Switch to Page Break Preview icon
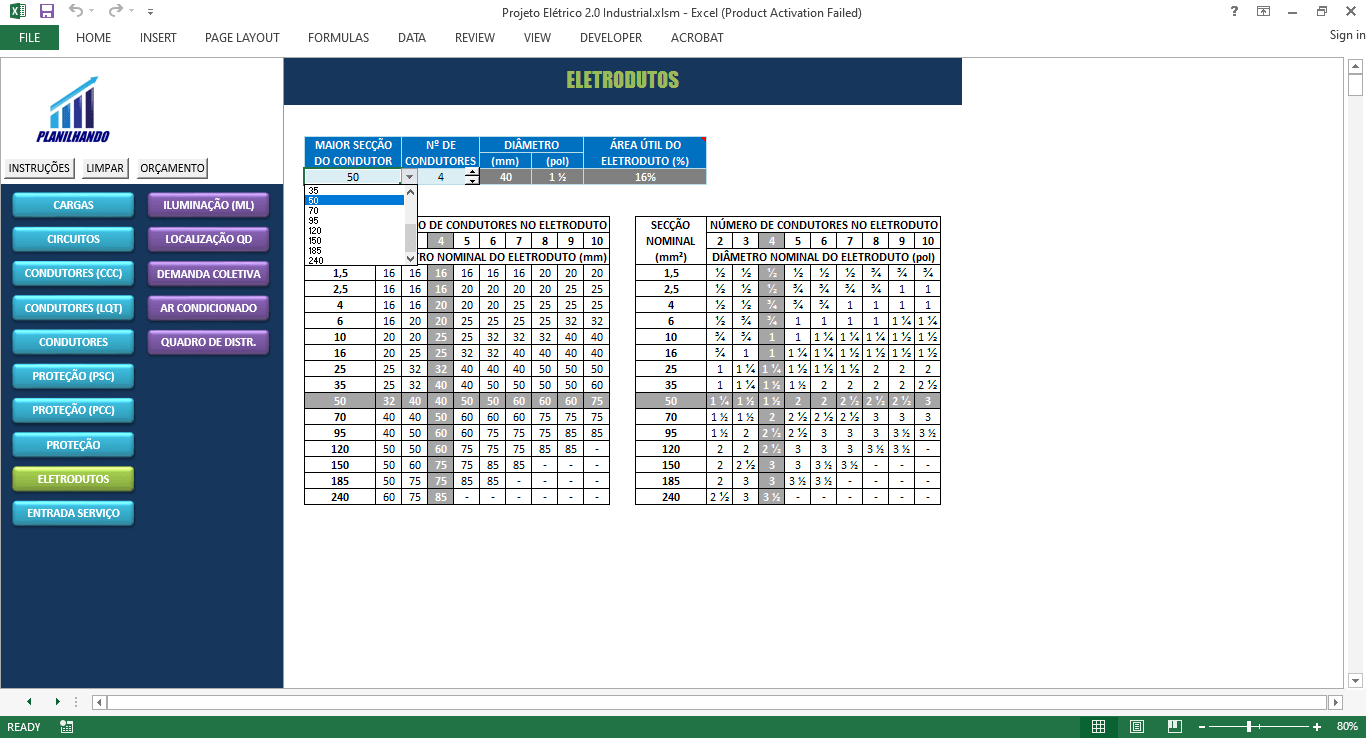The width and height of the screenshot is (1366, 738). (1175, 726)
